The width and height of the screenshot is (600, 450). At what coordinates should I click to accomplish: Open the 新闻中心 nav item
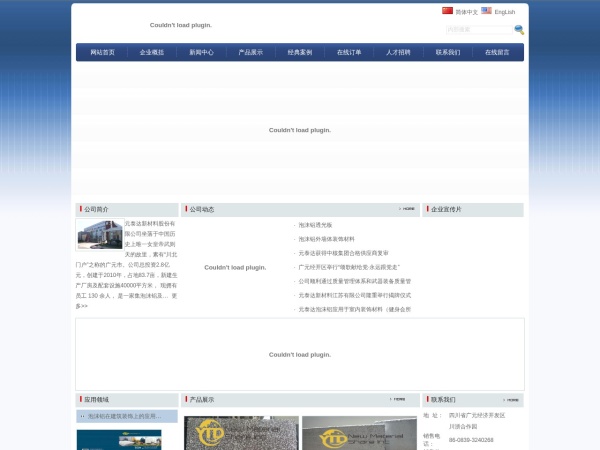point(201,52)
